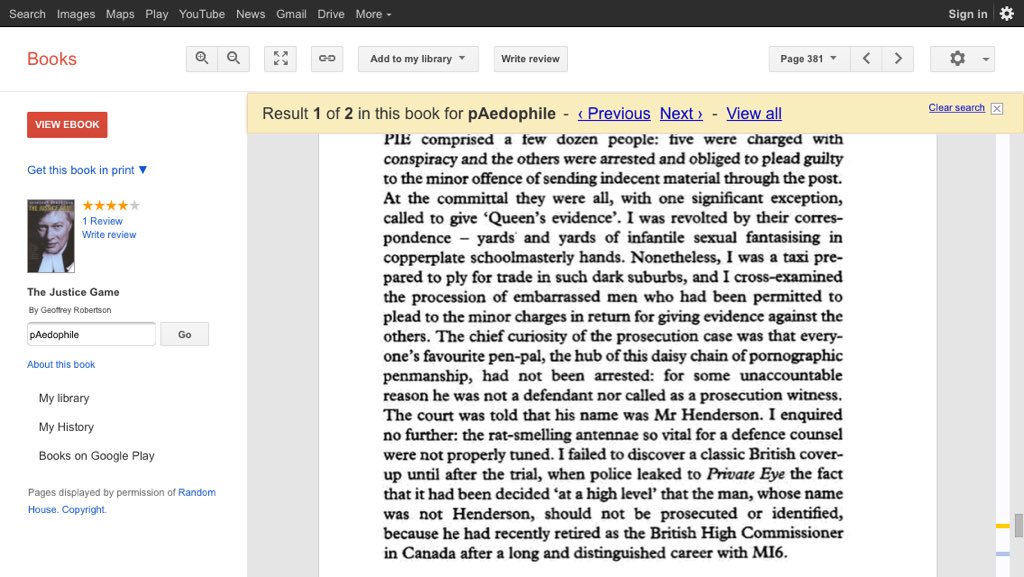Open Images in the top navigation bar

click(76, 14)
